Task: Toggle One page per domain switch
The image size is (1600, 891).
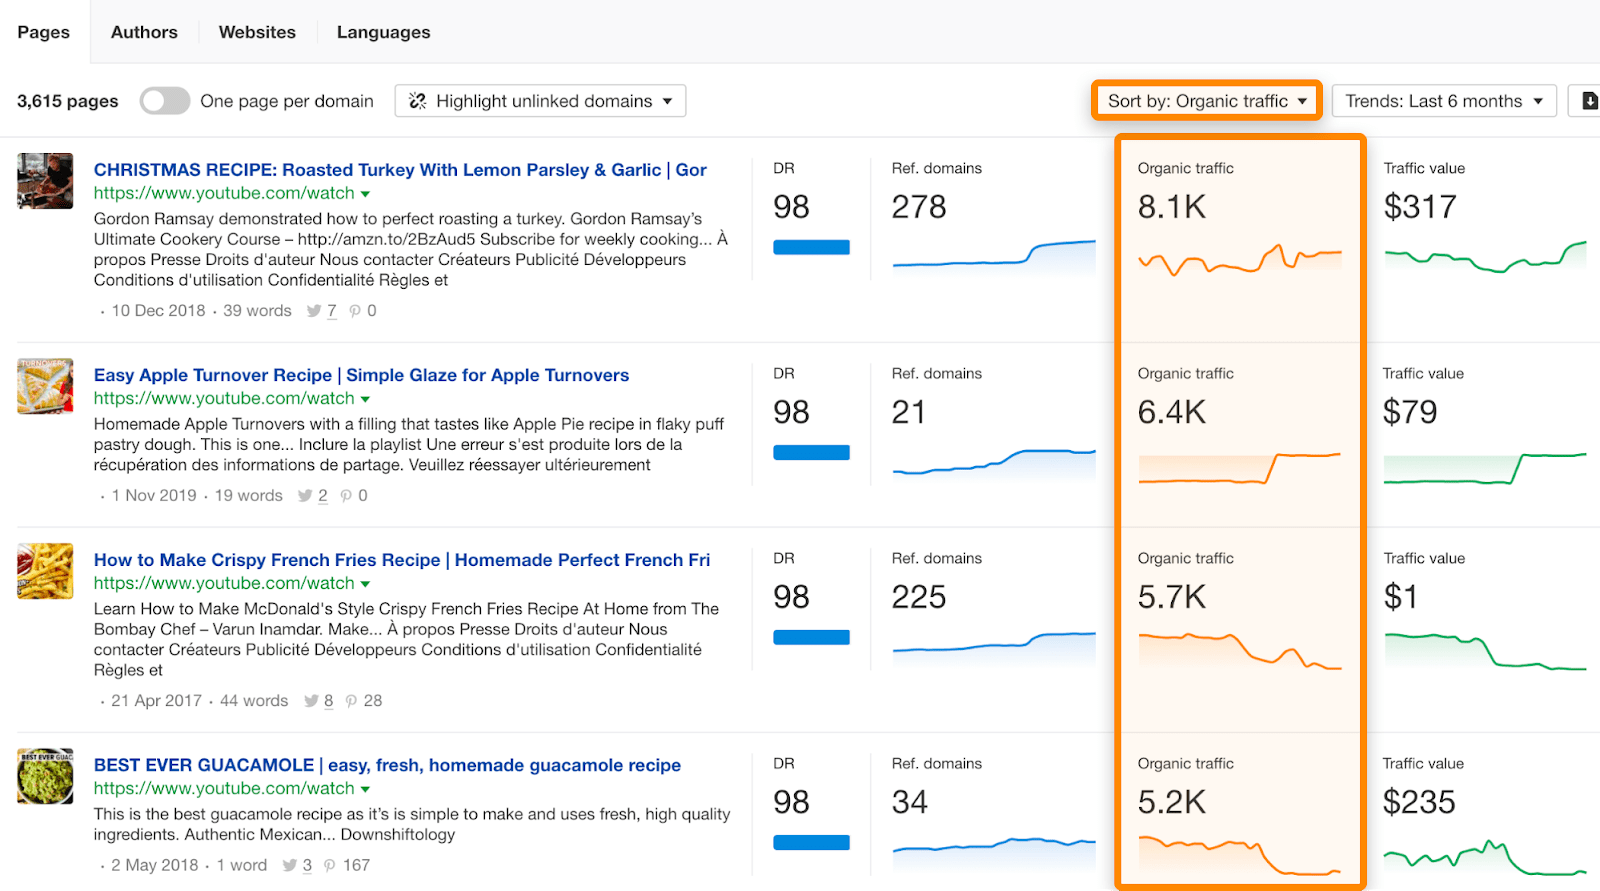Action: click(x=165, y=101)
